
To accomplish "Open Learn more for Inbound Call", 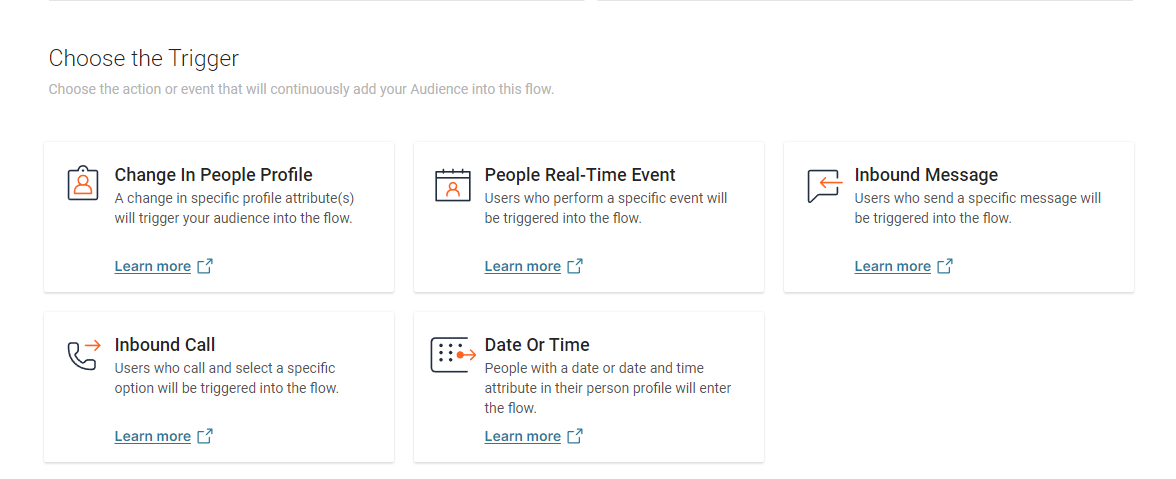I will click(153, 436).
